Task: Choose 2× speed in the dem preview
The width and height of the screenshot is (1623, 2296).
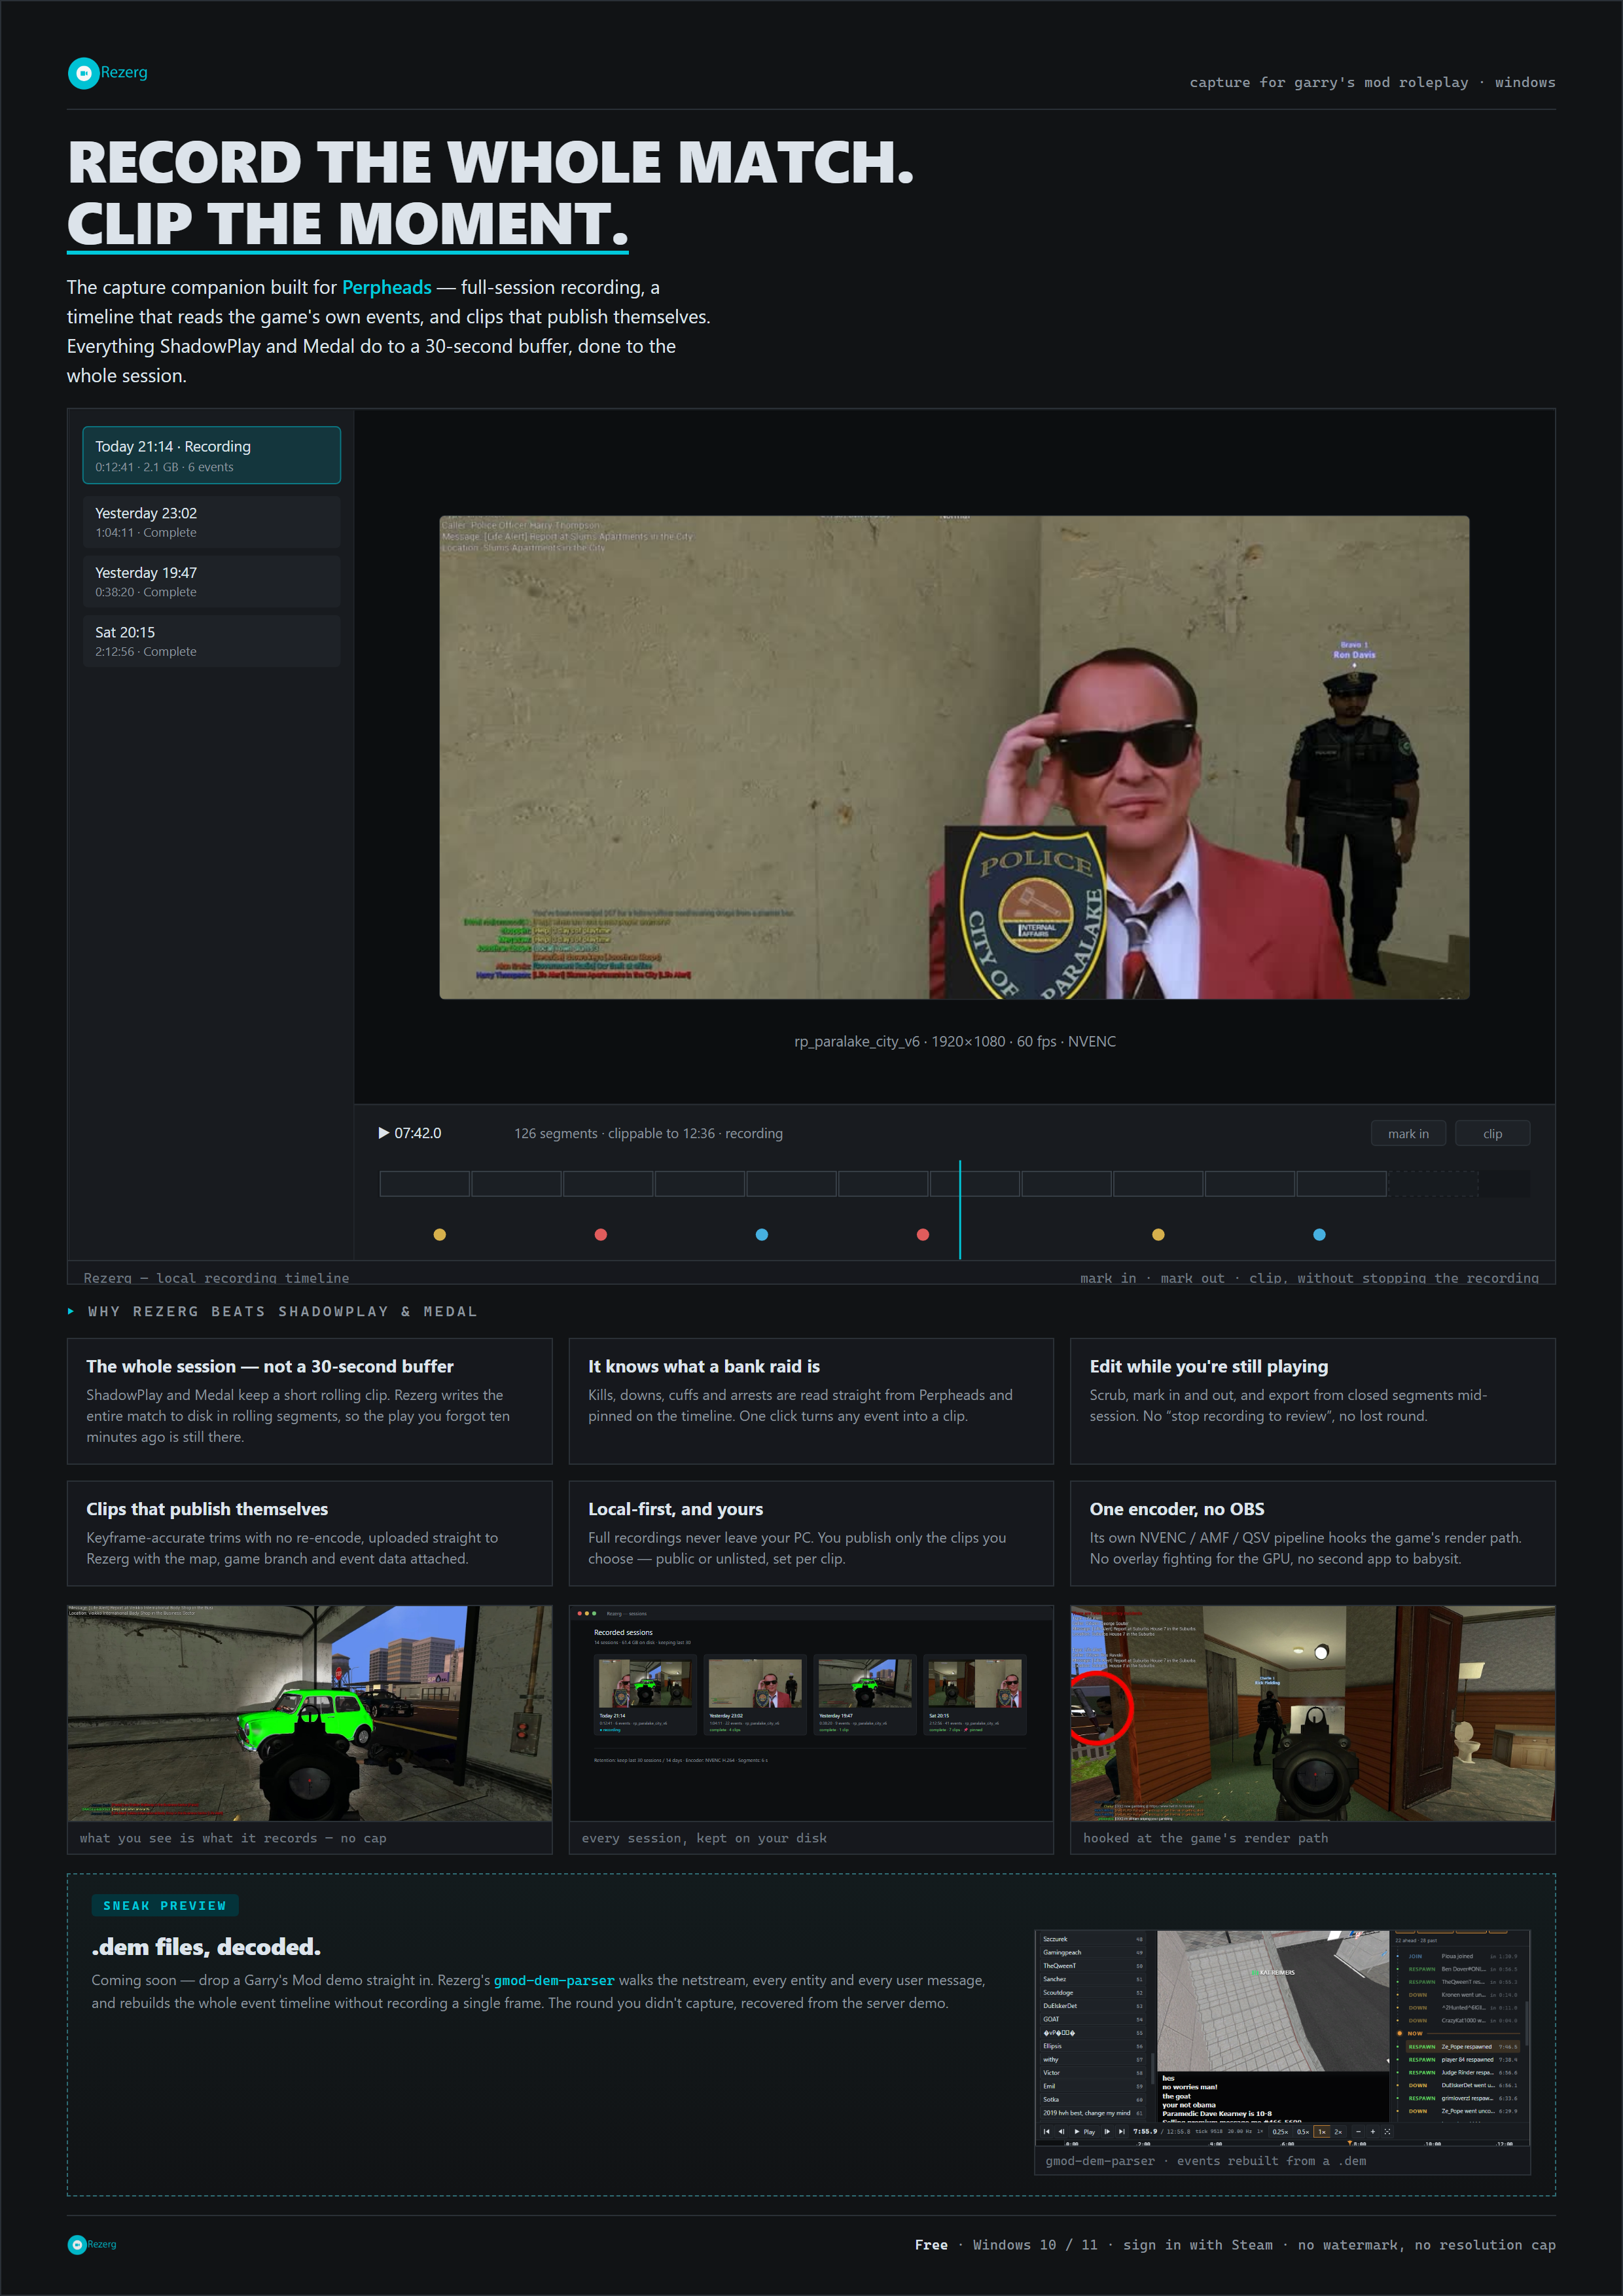Action: 1338,2132
